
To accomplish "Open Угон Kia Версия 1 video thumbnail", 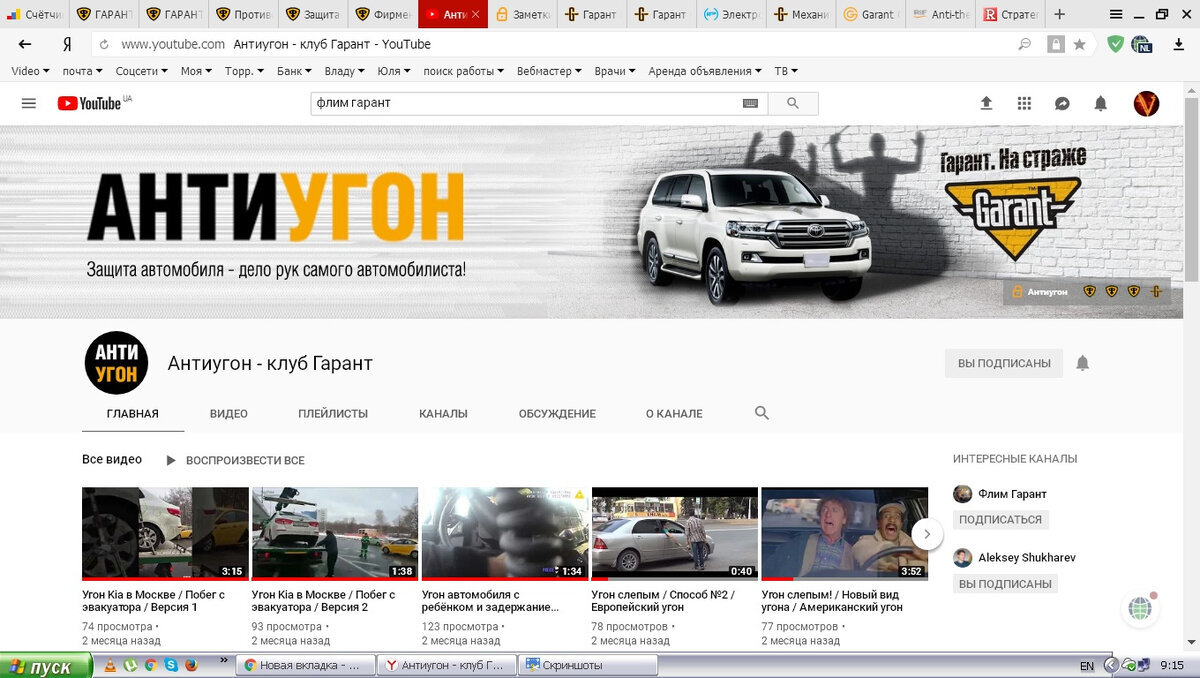I will [165, 534].
